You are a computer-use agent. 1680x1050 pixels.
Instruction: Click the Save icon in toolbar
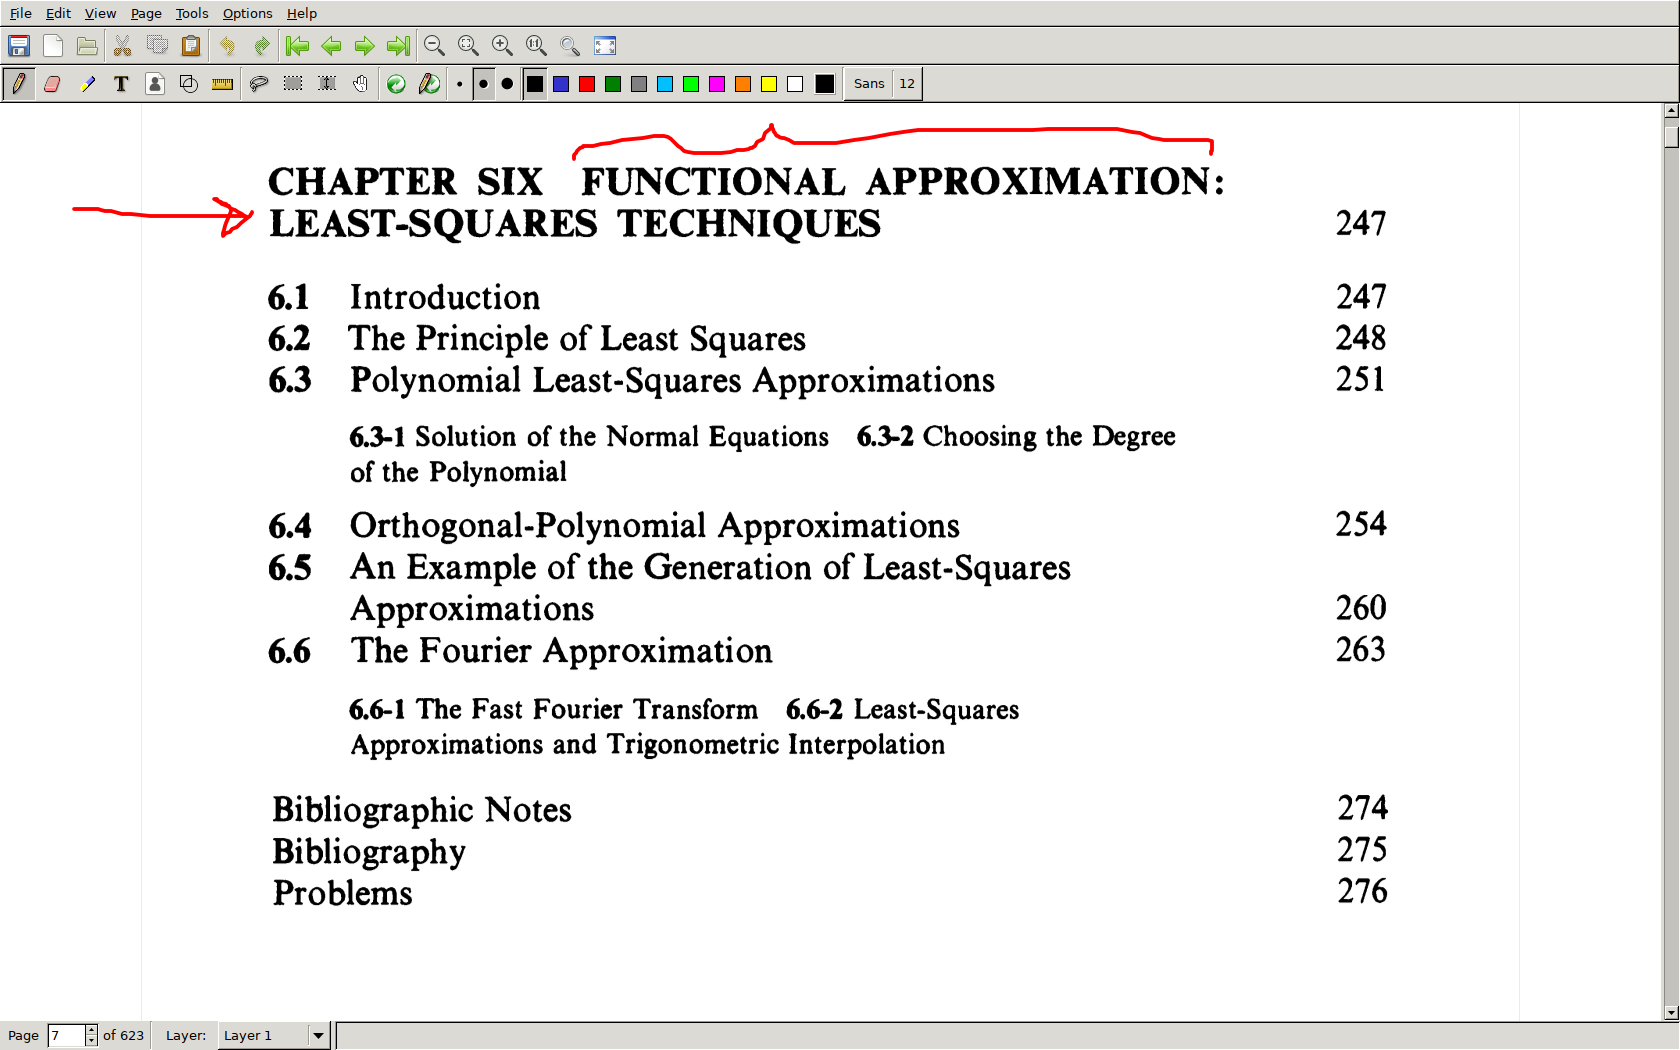click(x=19, y=46)
